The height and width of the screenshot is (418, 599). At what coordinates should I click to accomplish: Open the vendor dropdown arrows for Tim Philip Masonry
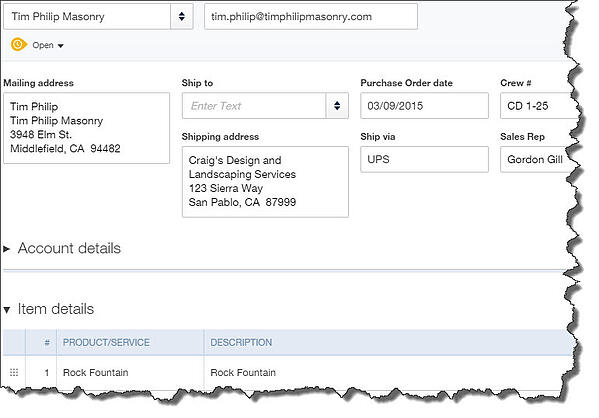182,16
